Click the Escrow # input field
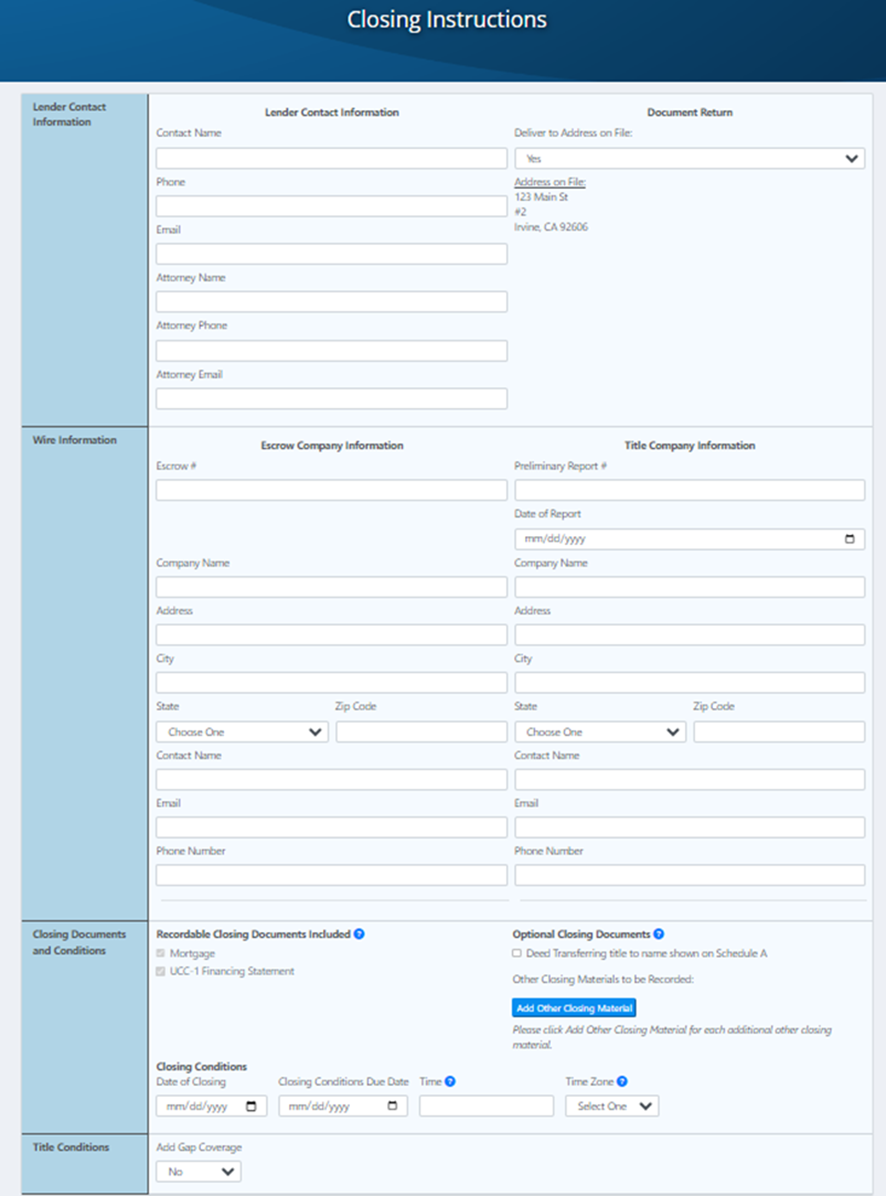 (x=331, y=490)
